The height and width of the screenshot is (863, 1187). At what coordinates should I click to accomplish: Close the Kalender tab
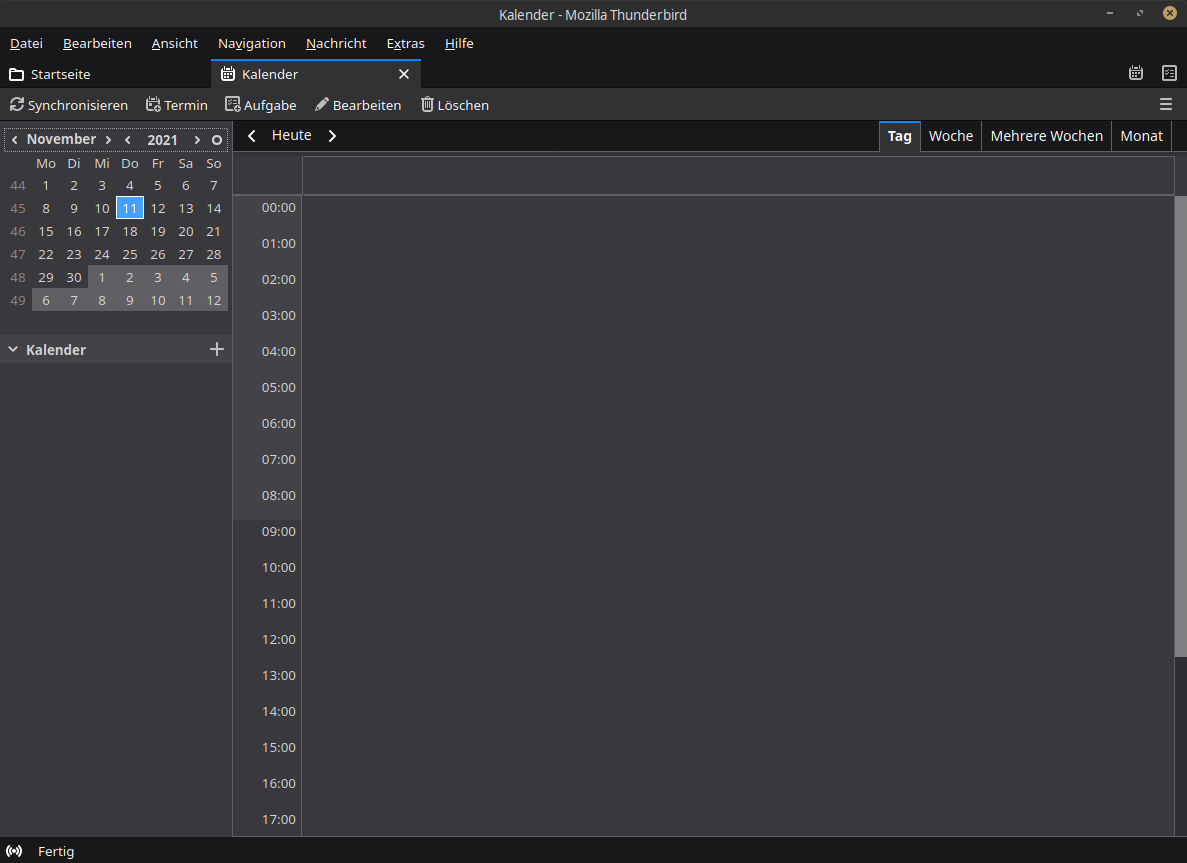[x=404, y=74]
